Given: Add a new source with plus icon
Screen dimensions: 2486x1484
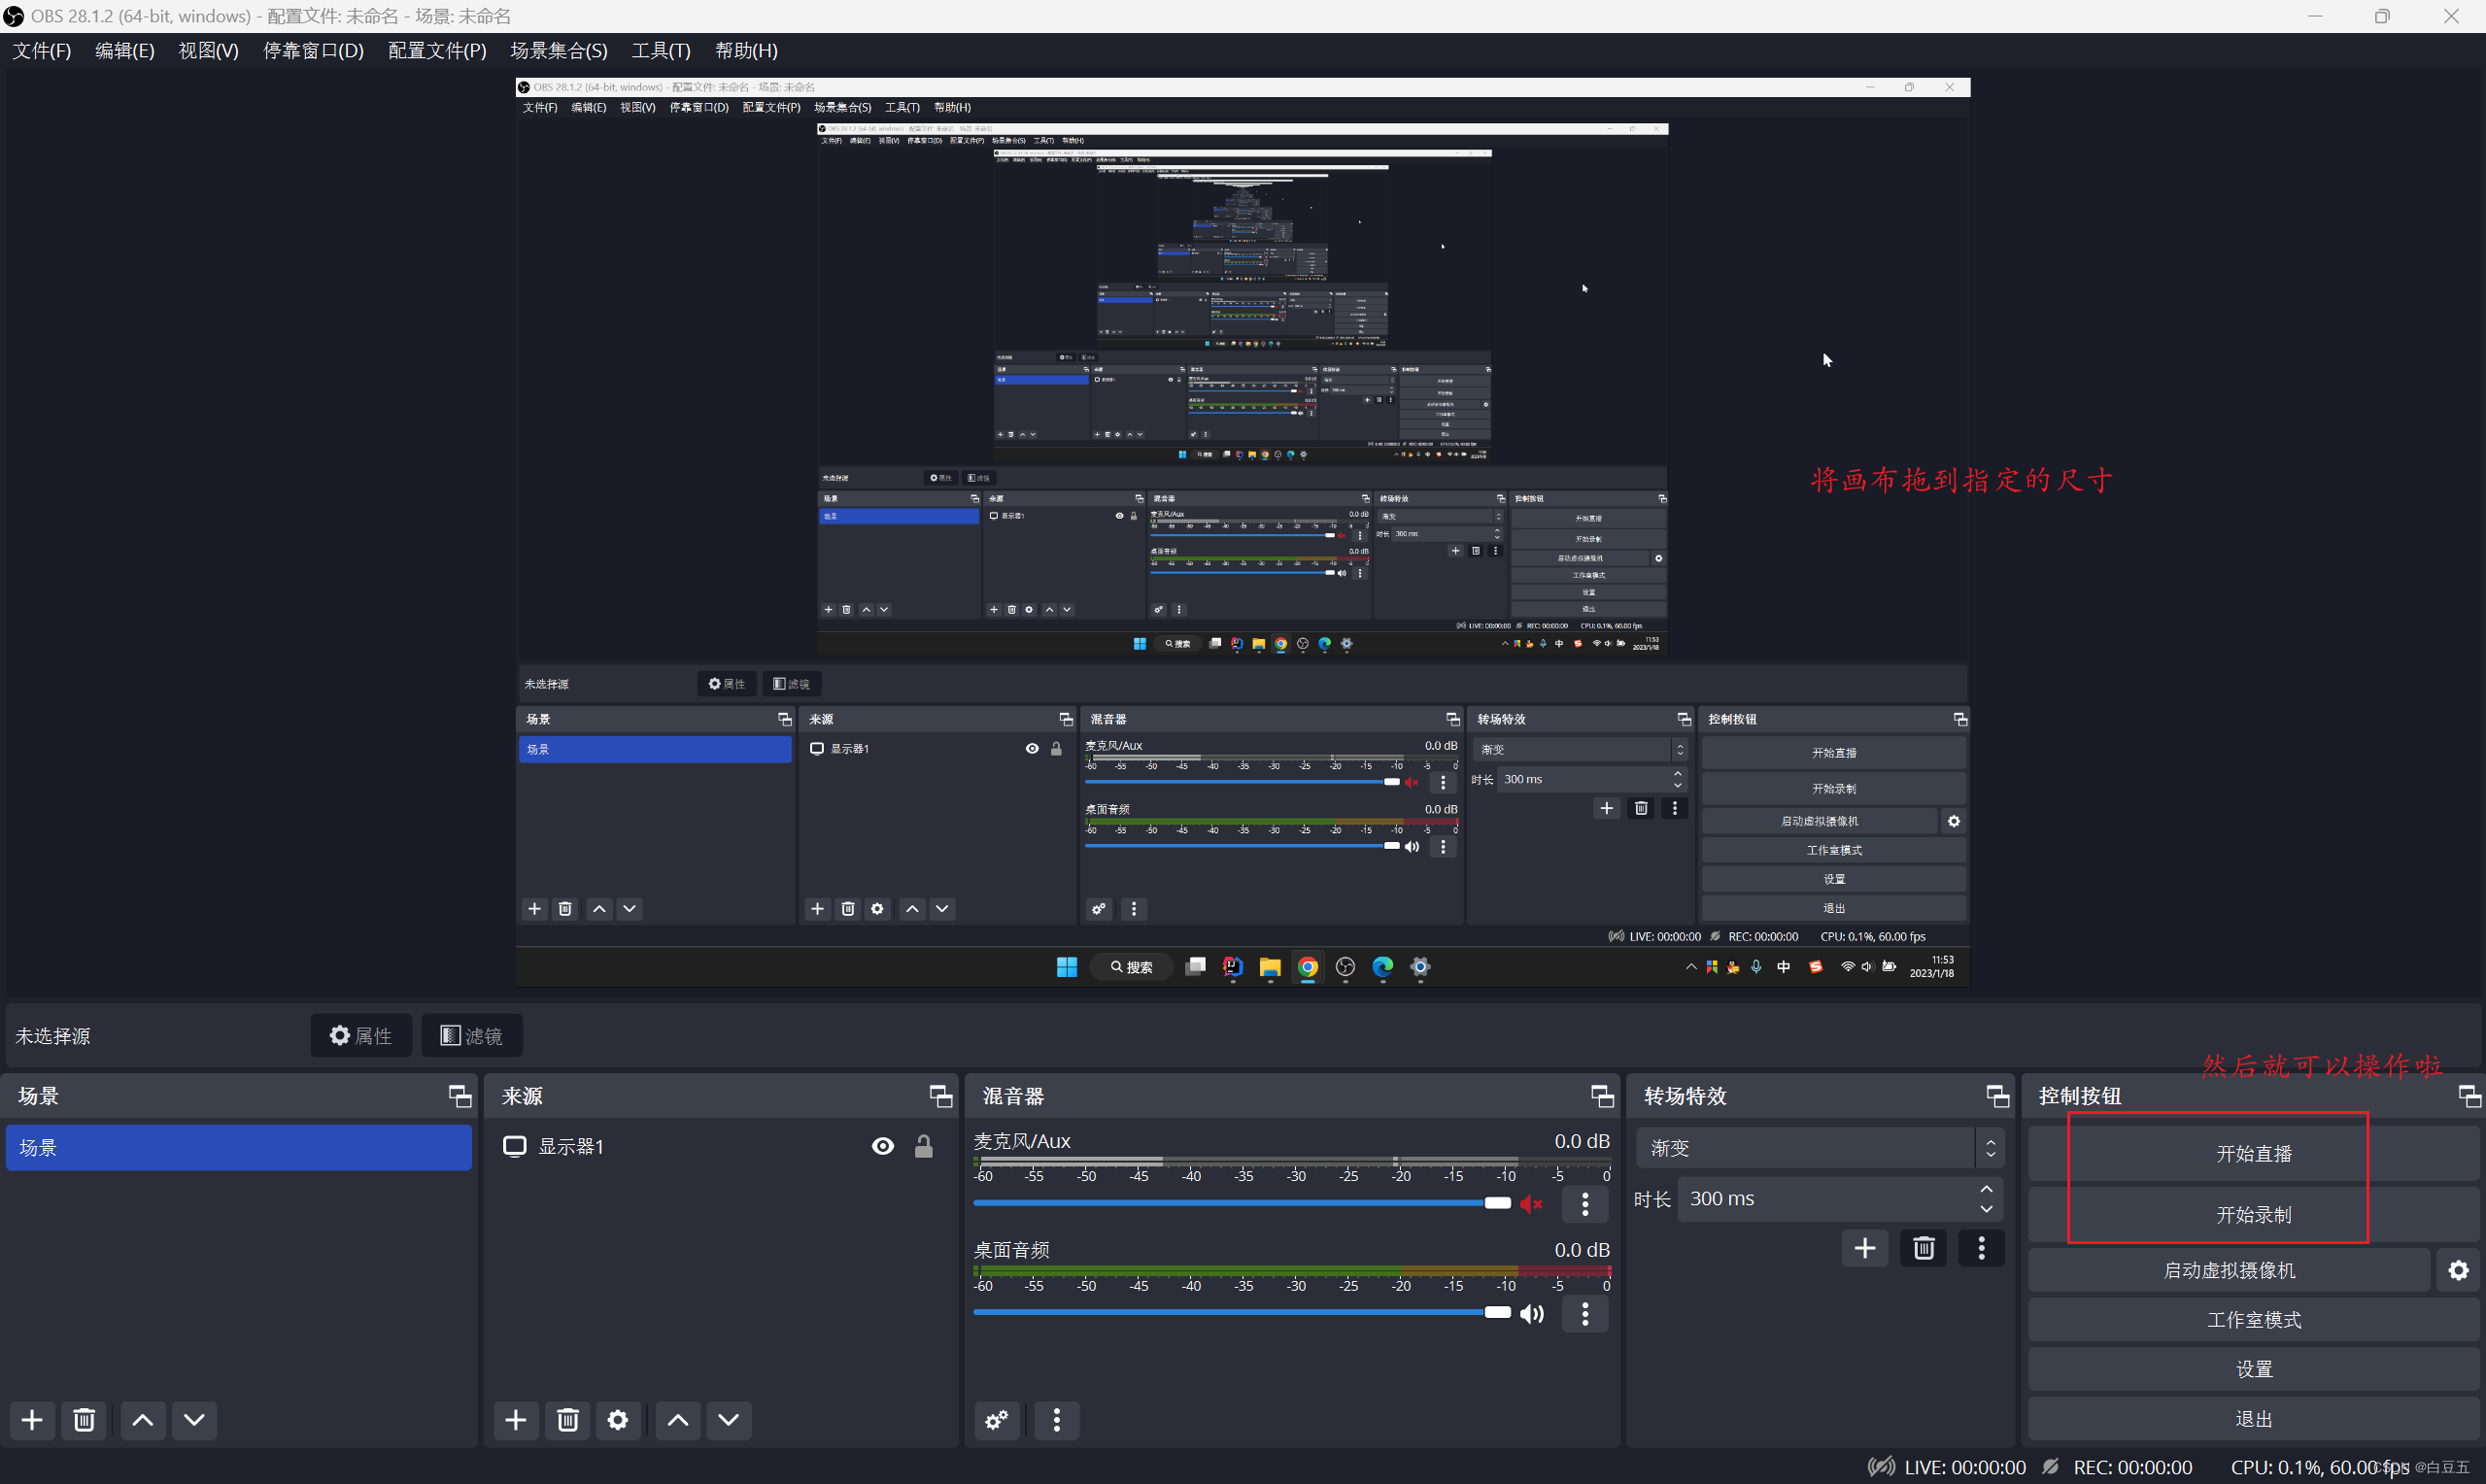Looking at the screenshot, I should click(516, 1420).
